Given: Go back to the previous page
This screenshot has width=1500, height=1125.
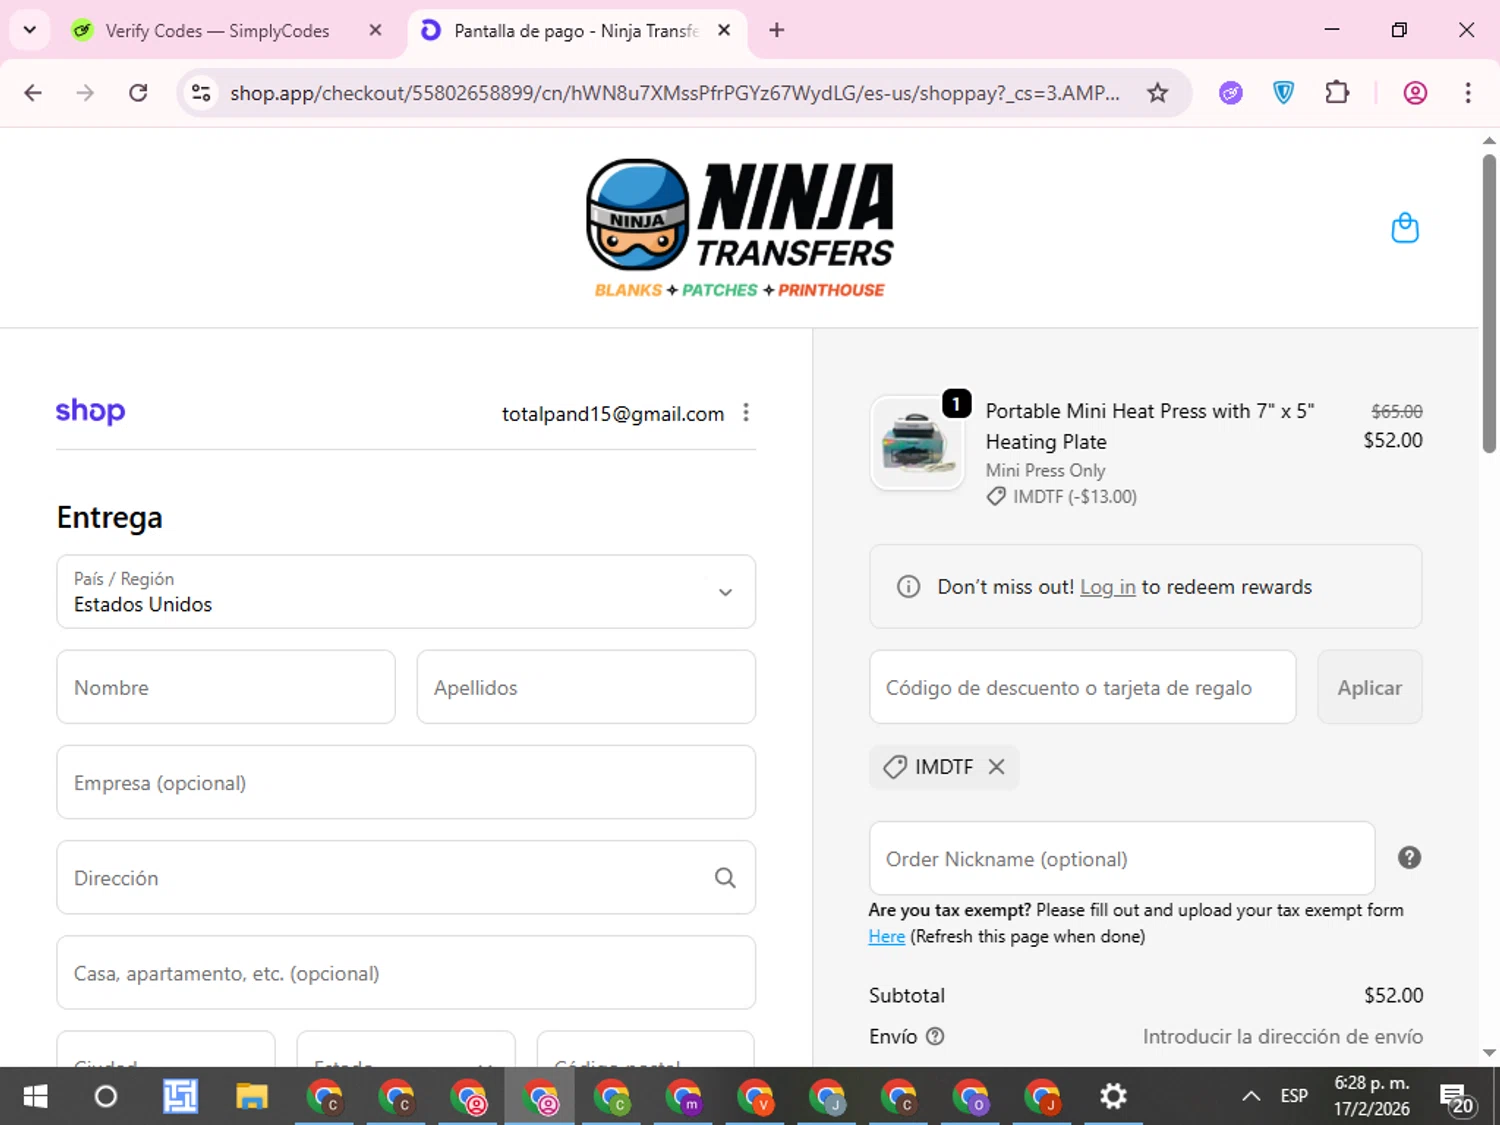Looking at the screenshot, I should [x=33, y=93].
